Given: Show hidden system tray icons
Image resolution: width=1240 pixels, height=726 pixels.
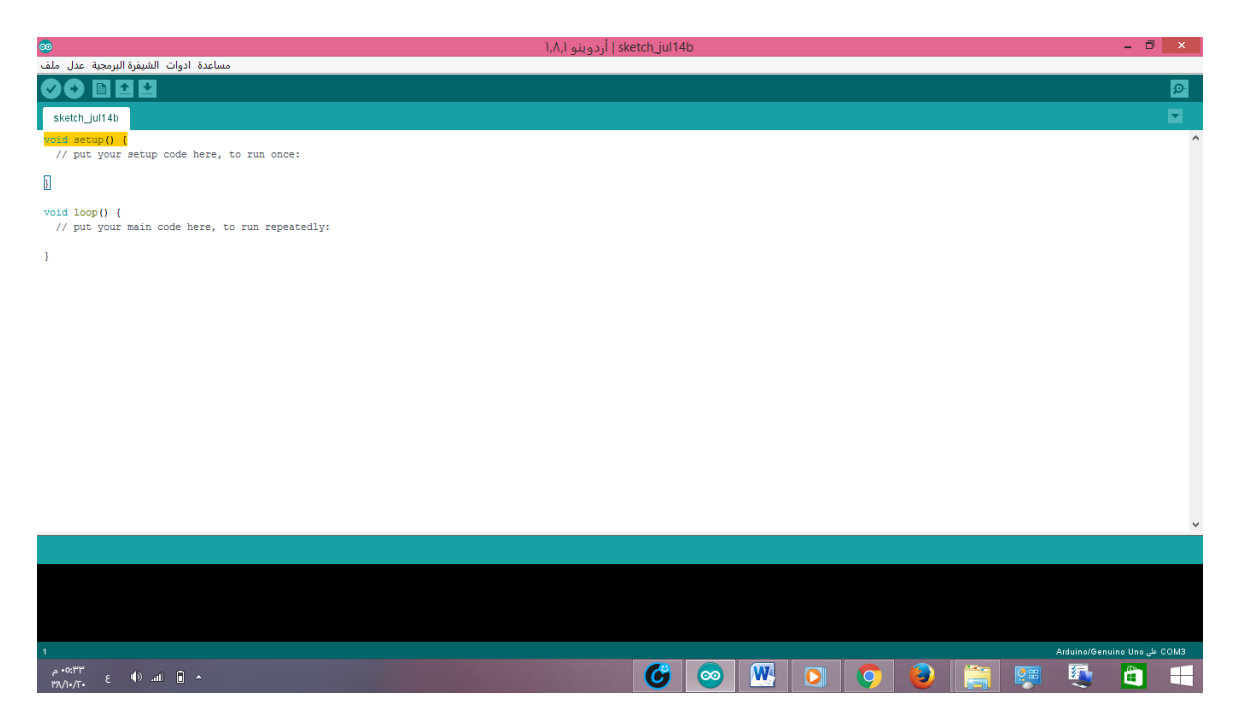Looking at the screenshot, I should coord(198,678).
